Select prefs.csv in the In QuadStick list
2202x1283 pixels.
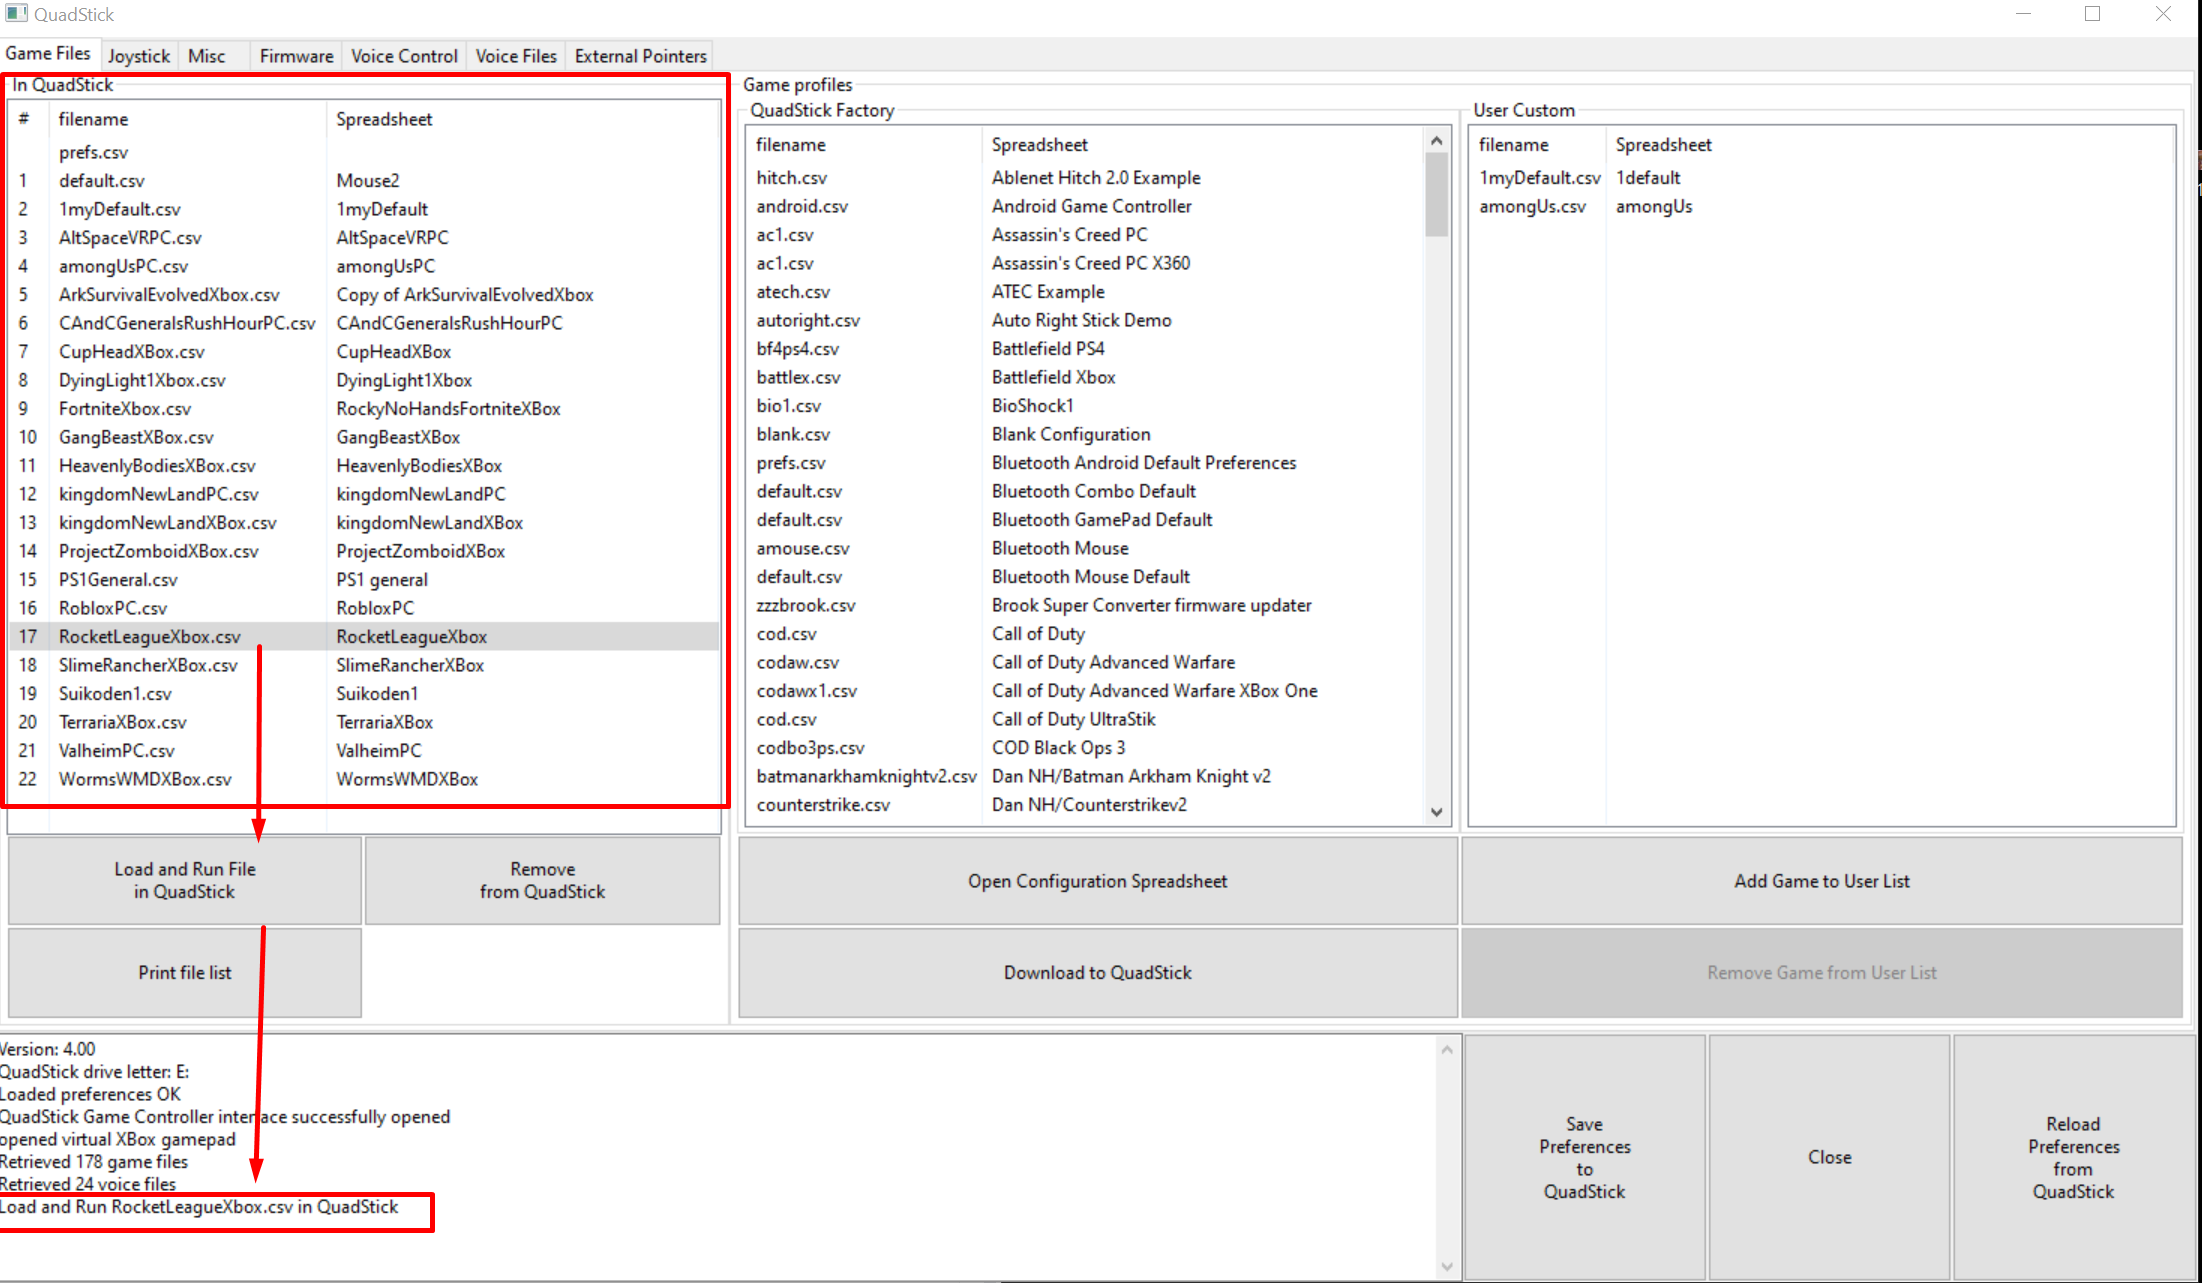point(364,152)
